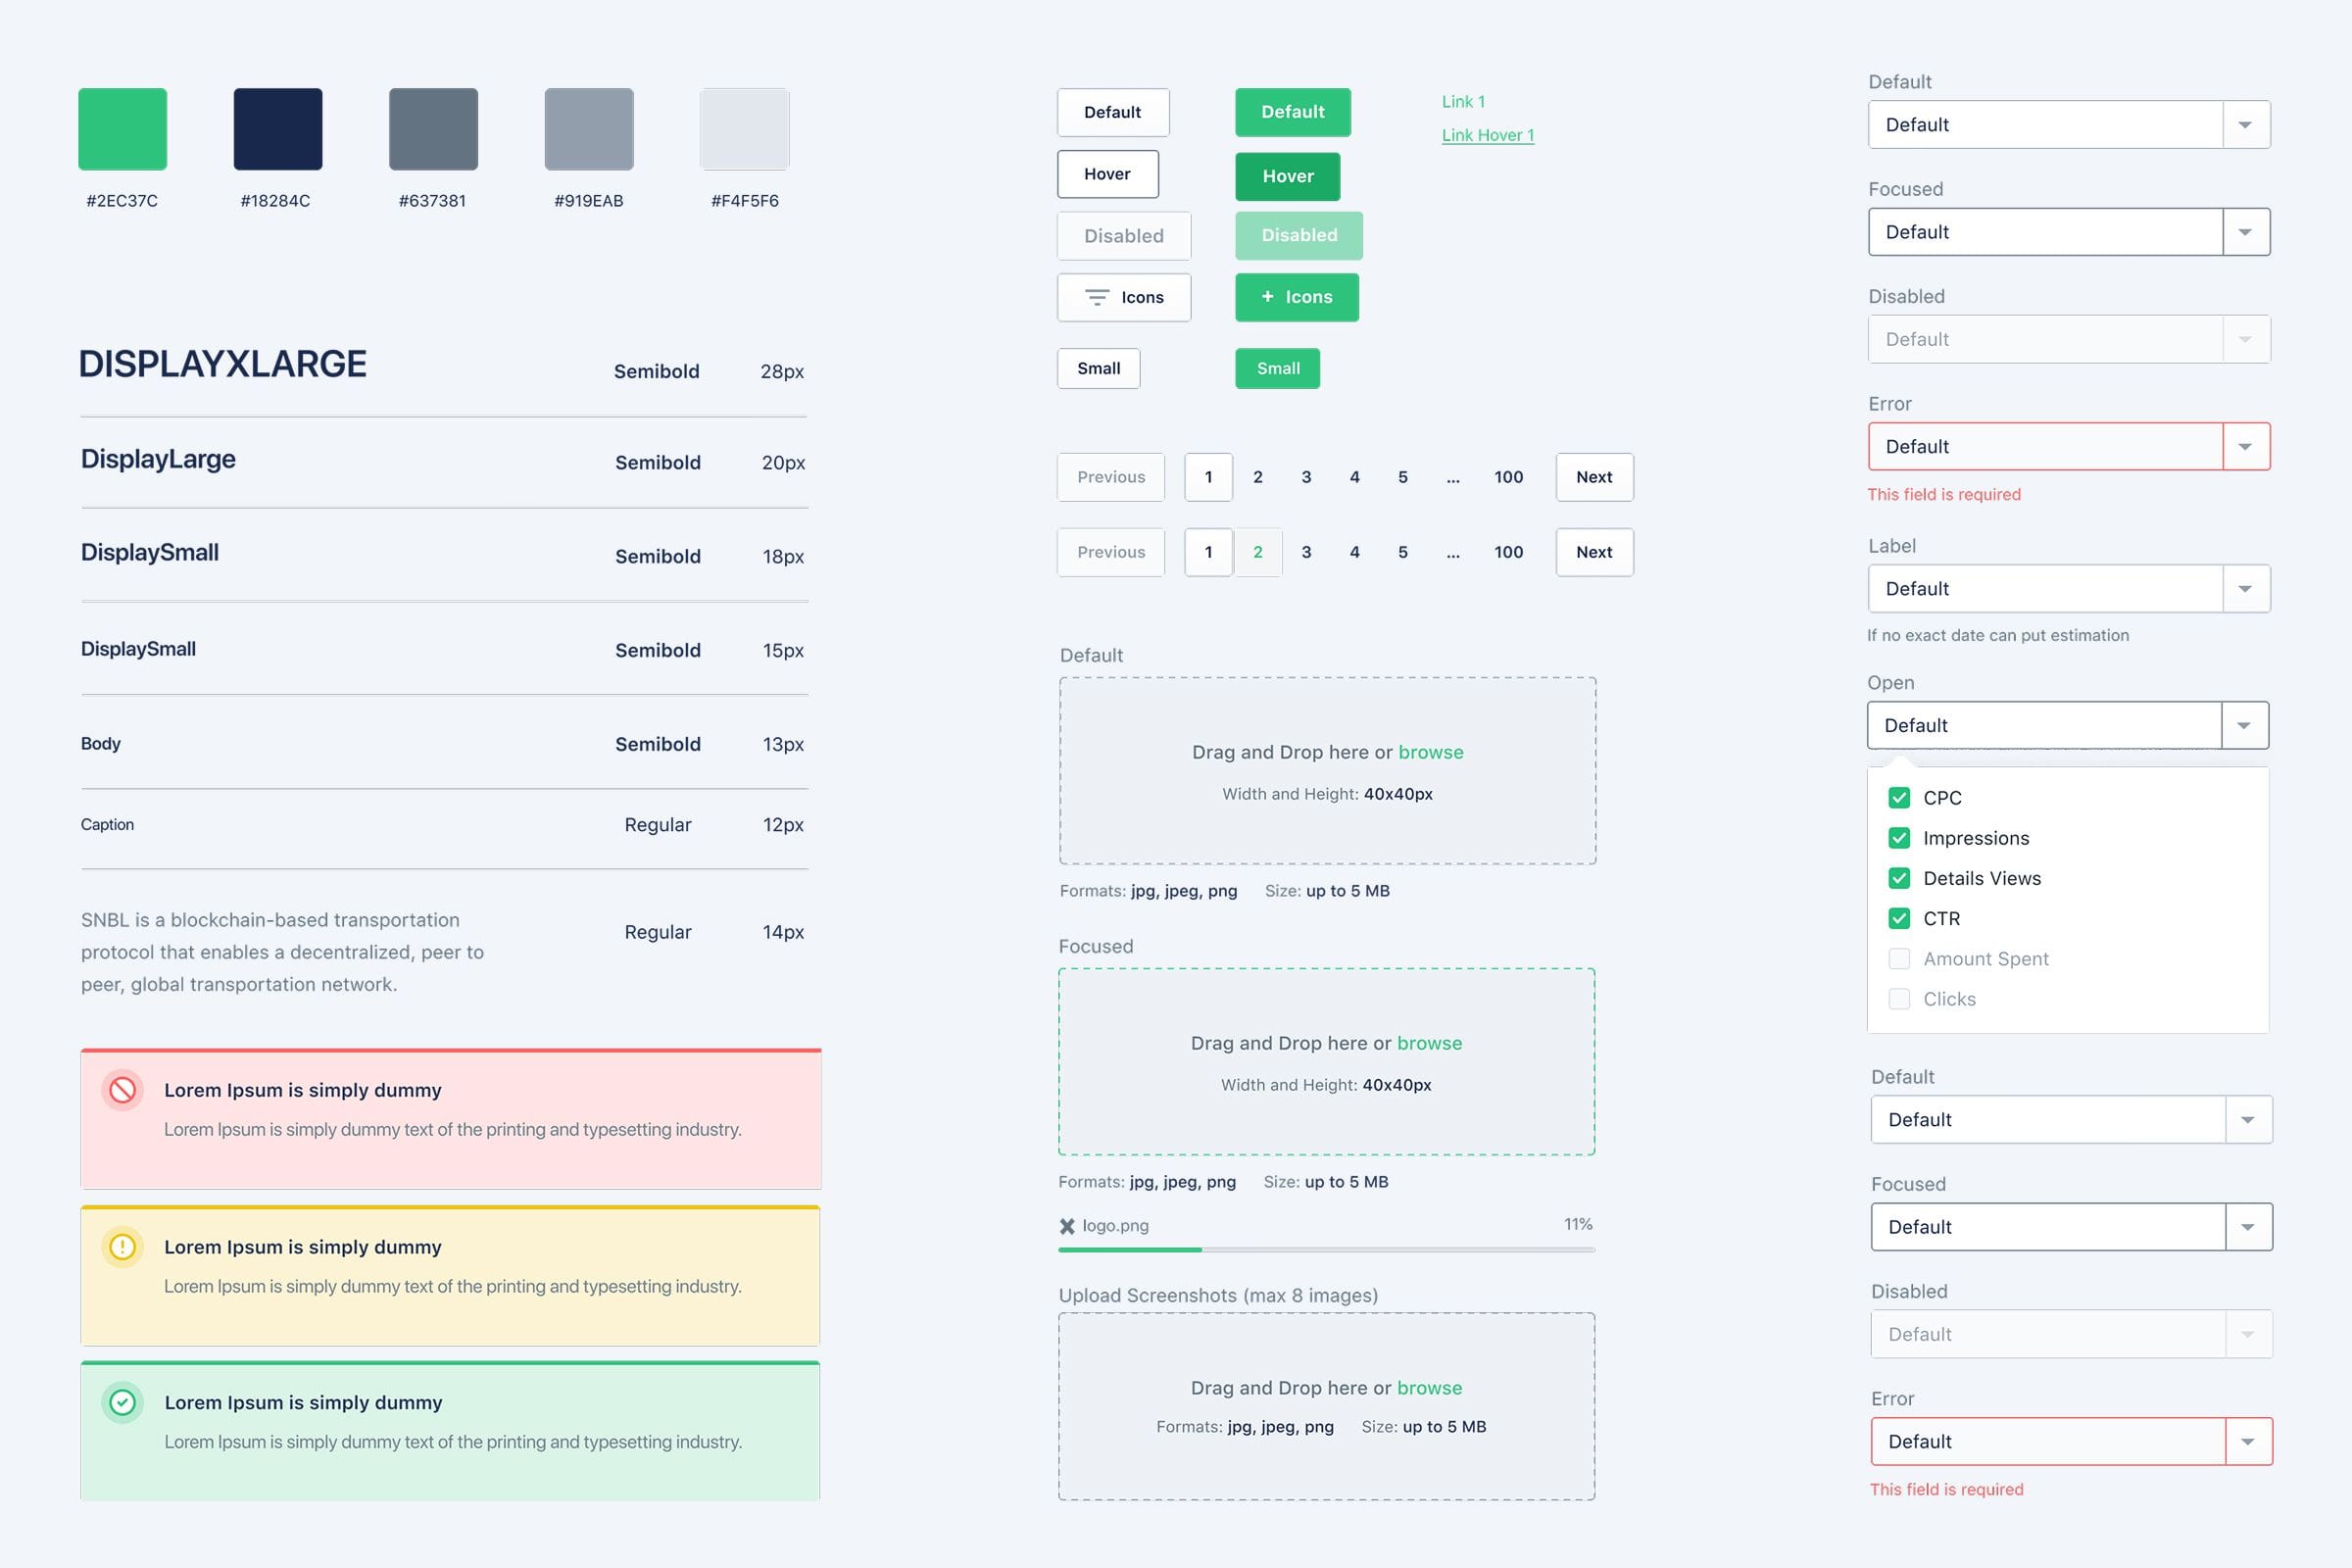Remove logo.png upload with X icon
This screenshot has height=1568, width=2352.
point(1067,1226)
